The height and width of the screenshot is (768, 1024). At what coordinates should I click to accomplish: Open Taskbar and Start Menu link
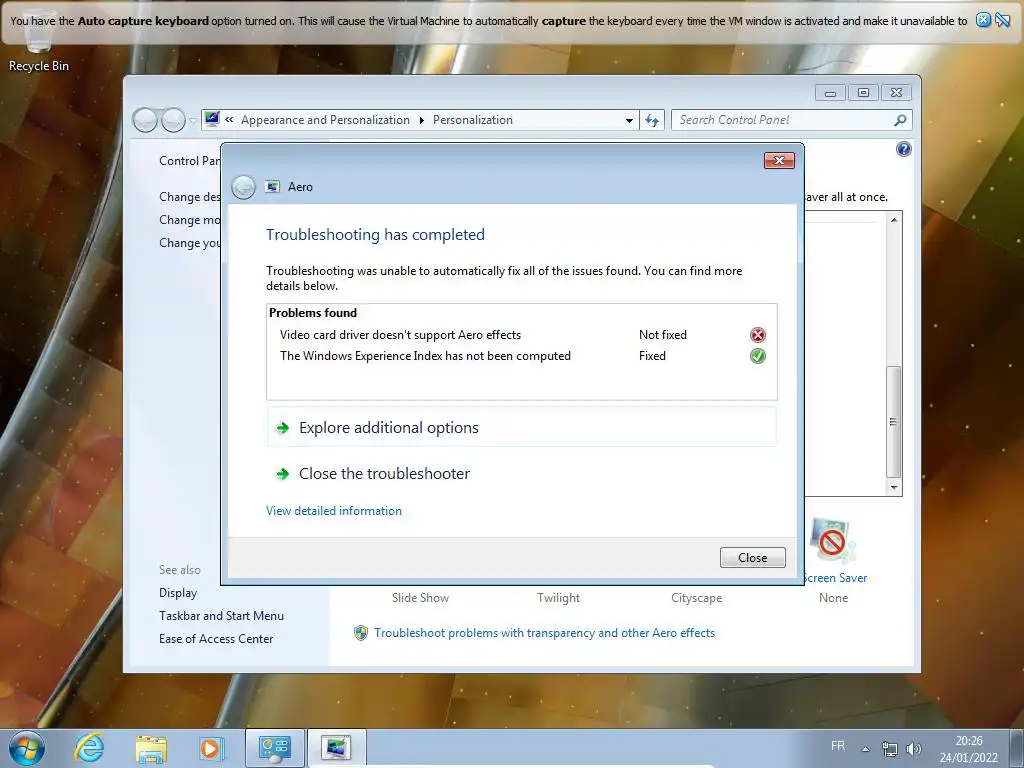pos(221,616)
